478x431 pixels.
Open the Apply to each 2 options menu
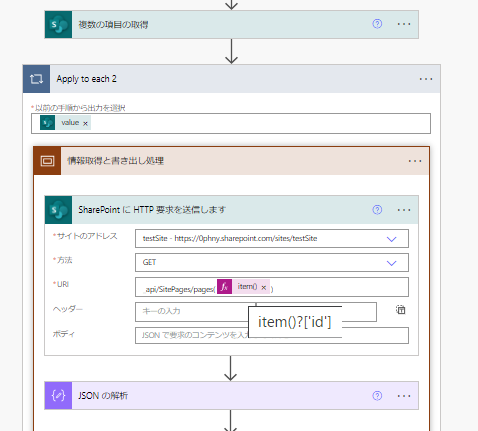tap(426, 79)
